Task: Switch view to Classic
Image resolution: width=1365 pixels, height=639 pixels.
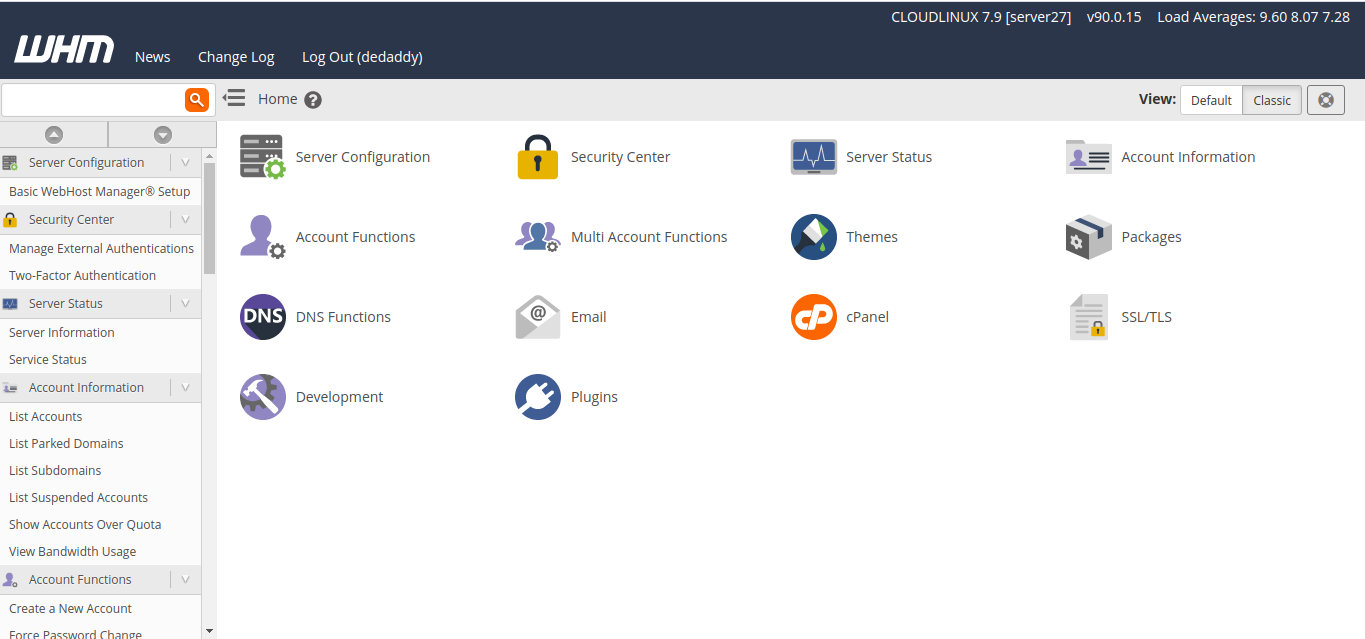Action: click(x=1272, y=100)
